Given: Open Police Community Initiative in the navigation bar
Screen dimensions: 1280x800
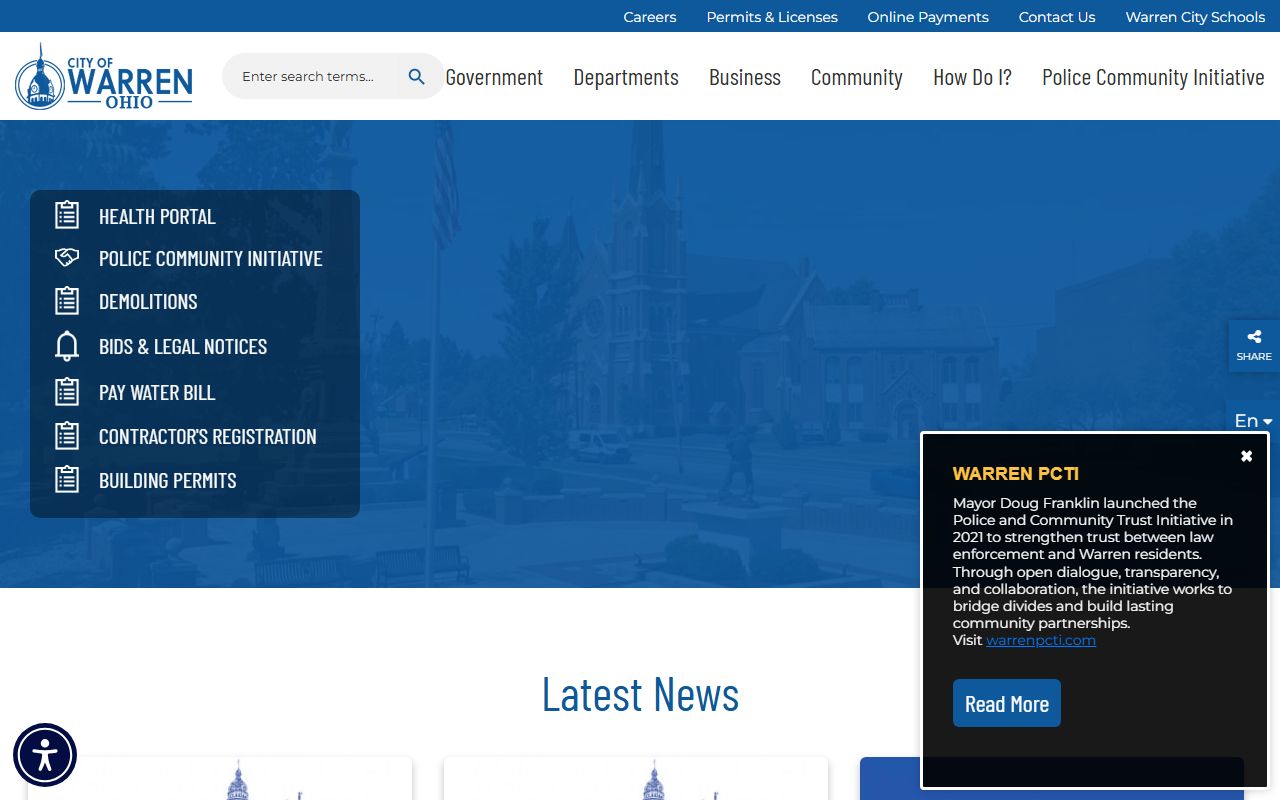Looking at the screenshot, I should [1153, 77].
